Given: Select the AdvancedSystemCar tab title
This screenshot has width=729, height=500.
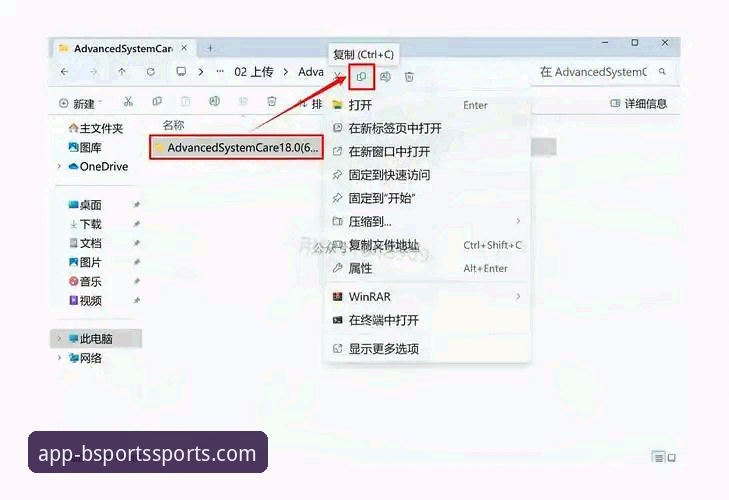Looking at the screenshot, I should coord(123,48).
